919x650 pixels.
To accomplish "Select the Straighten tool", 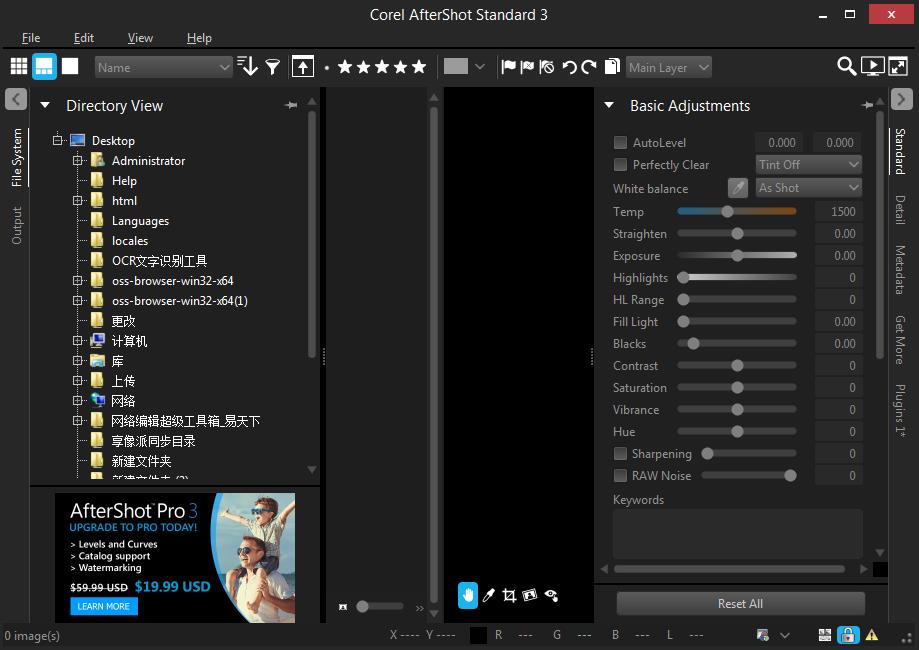I will pyautogui.click(x=530, y=595).
